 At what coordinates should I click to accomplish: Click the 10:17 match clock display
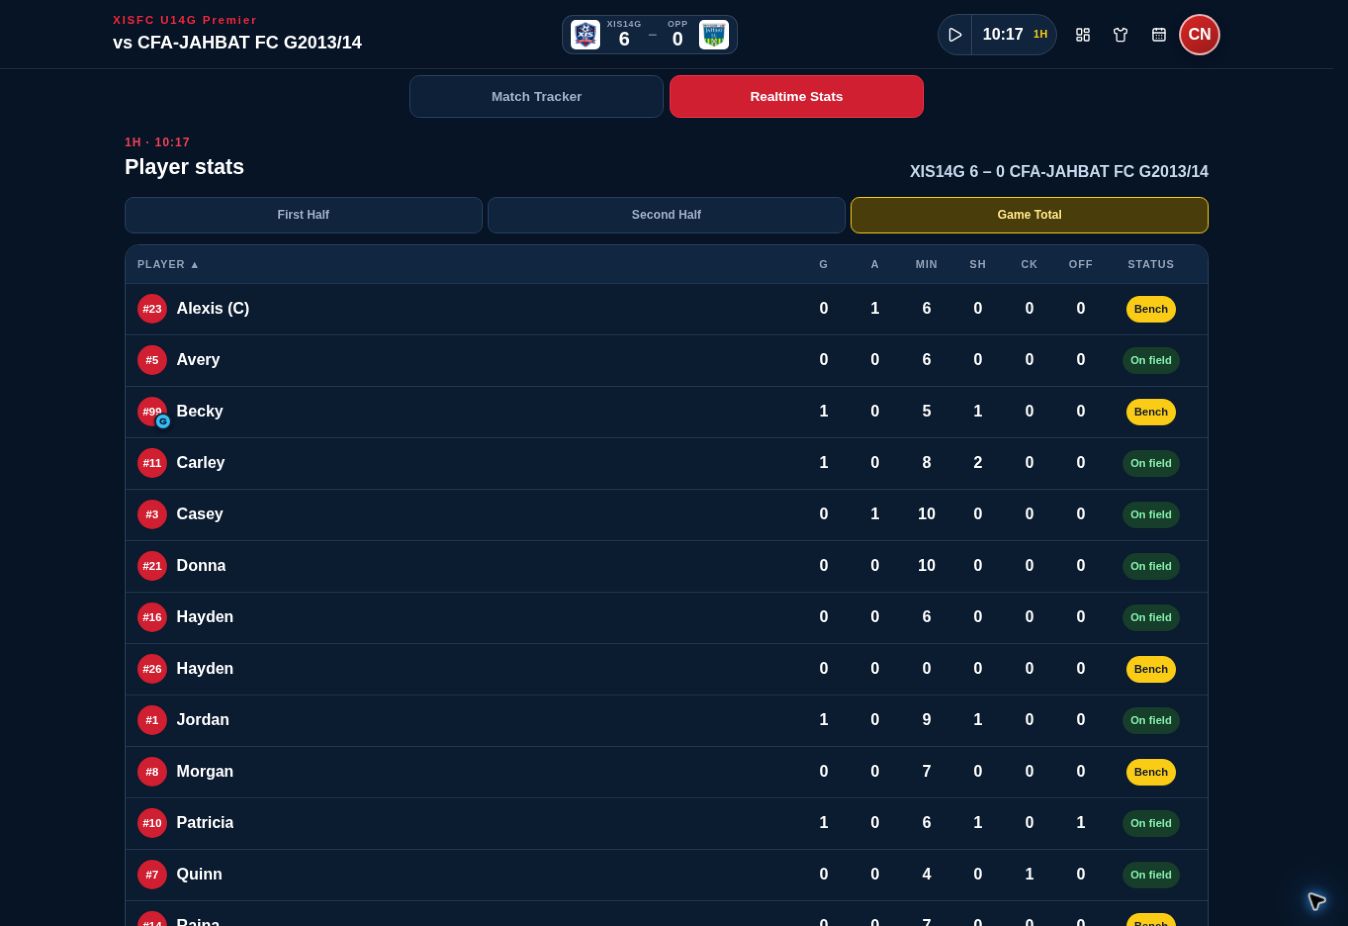[x=1002, y=35]
